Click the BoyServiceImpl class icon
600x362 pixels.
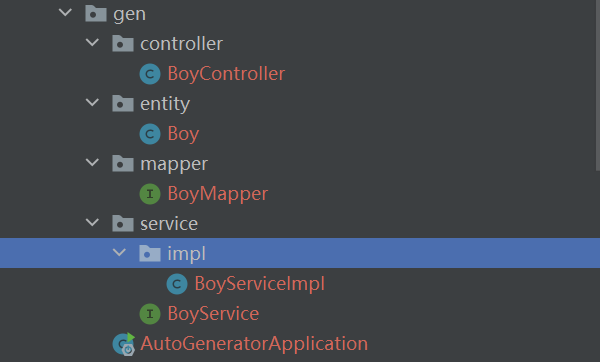177,284
